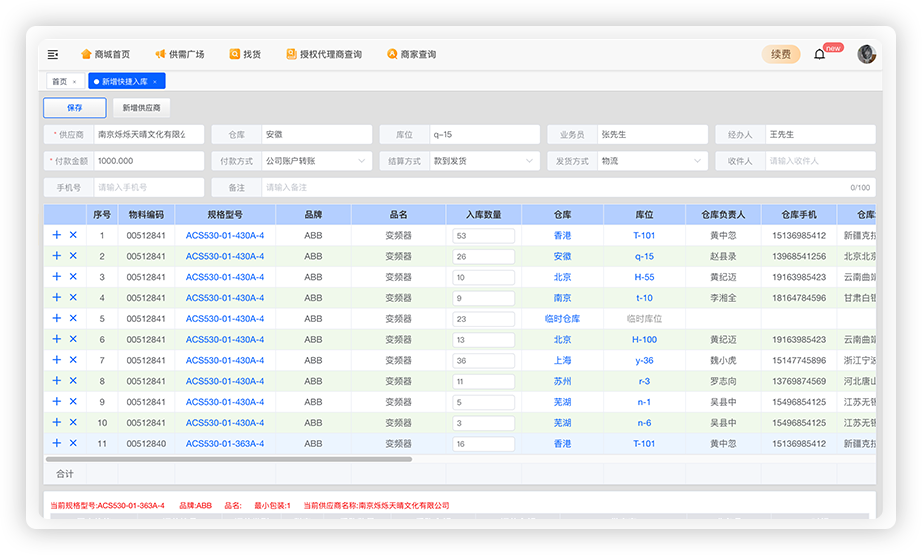Add a row after row 1 with plus icon
The width and height of the screenshot is (922, 555).
tap(56, 235)
